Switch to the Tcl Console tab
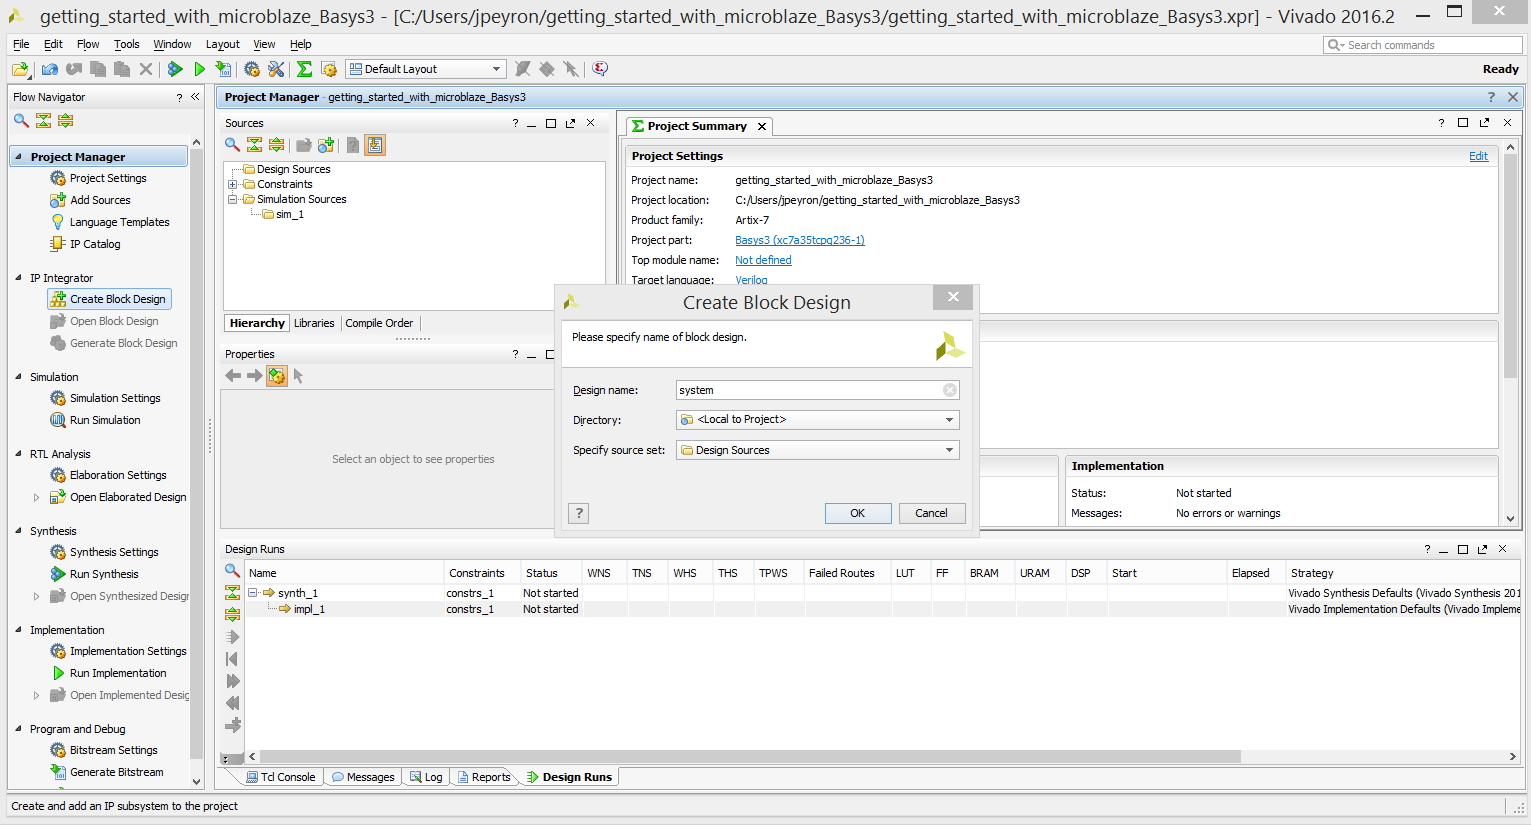This screenshot has width=1531, height=825. (281, 777)
